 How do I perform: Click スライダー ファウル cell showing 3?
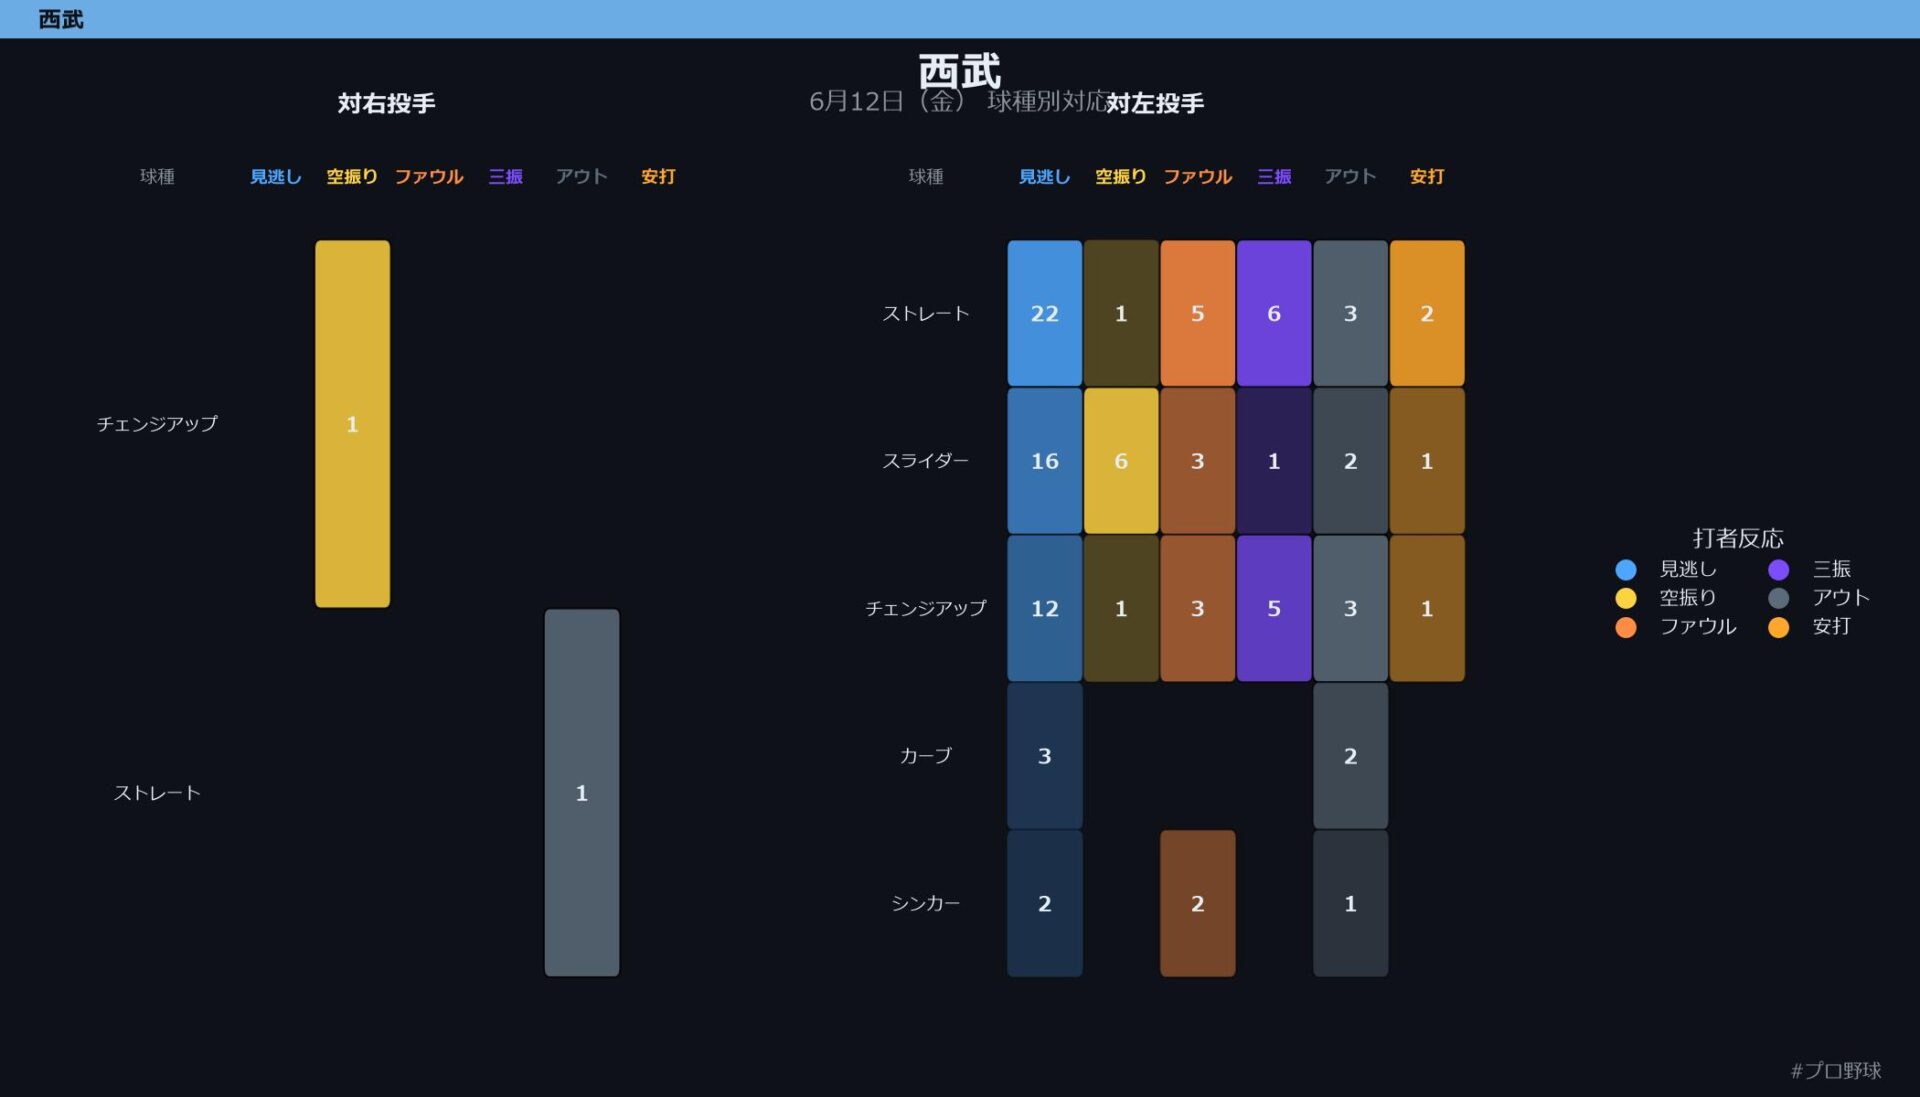1198,461
